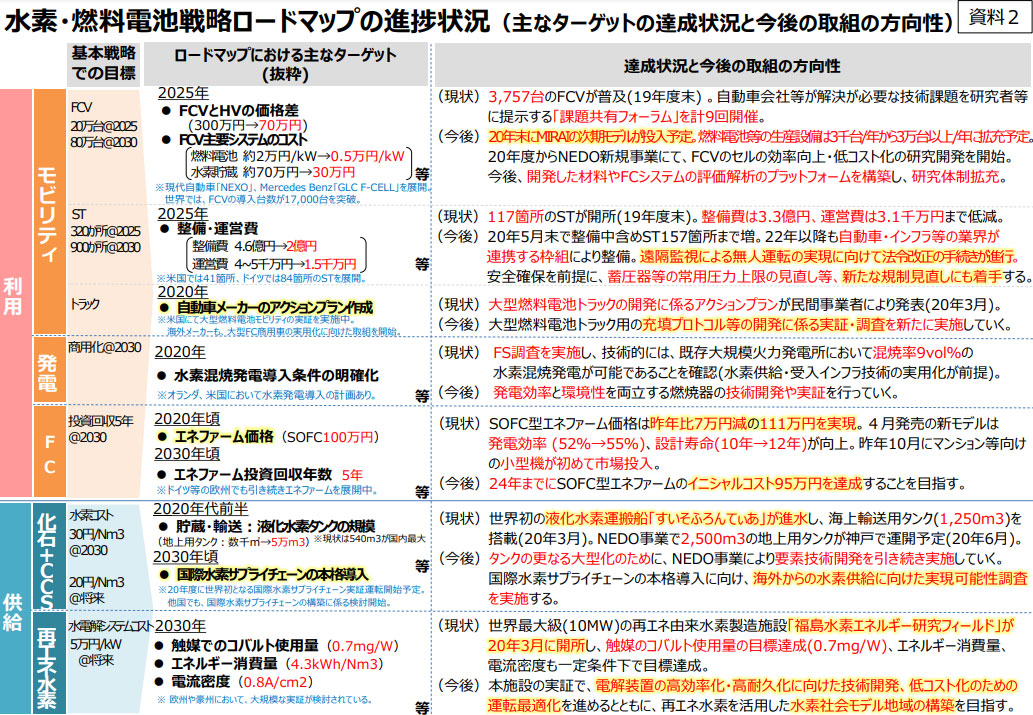Click highlighted 水素社会モデル地域の構築 text

872,705
